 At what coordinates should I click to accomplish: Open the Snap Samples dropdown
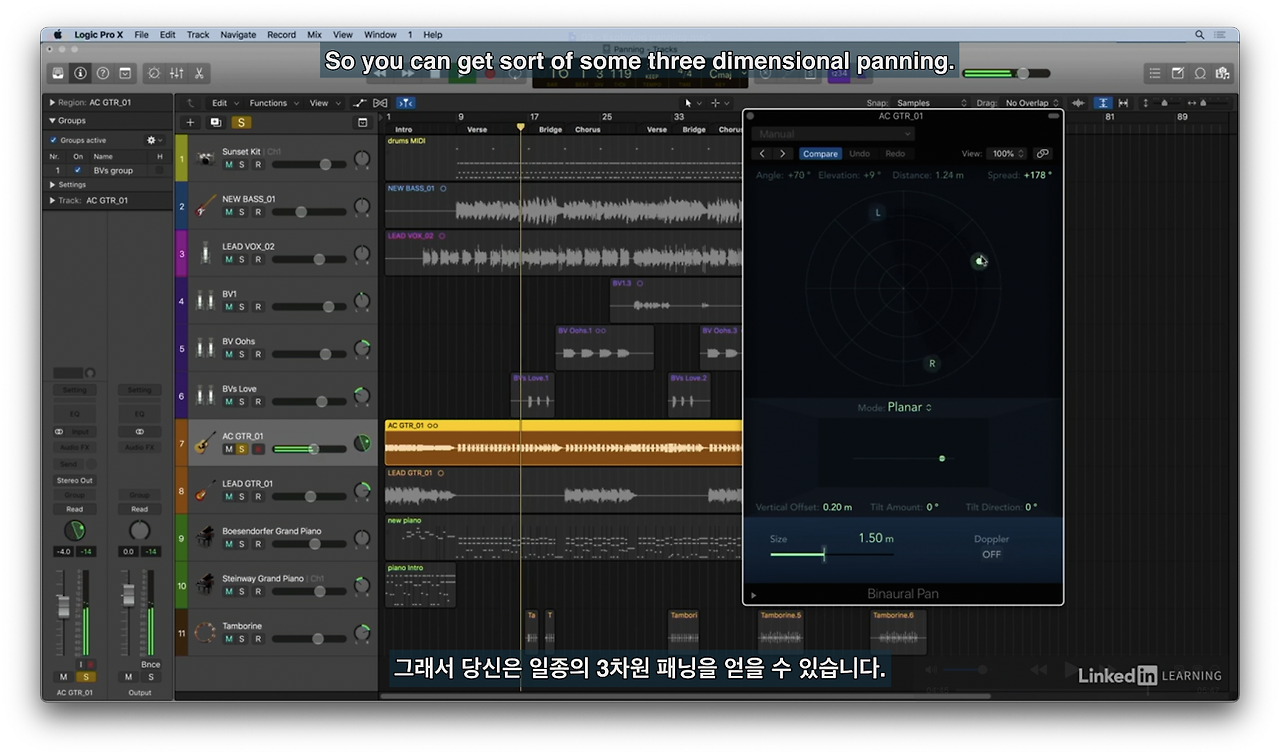[932, 103]
